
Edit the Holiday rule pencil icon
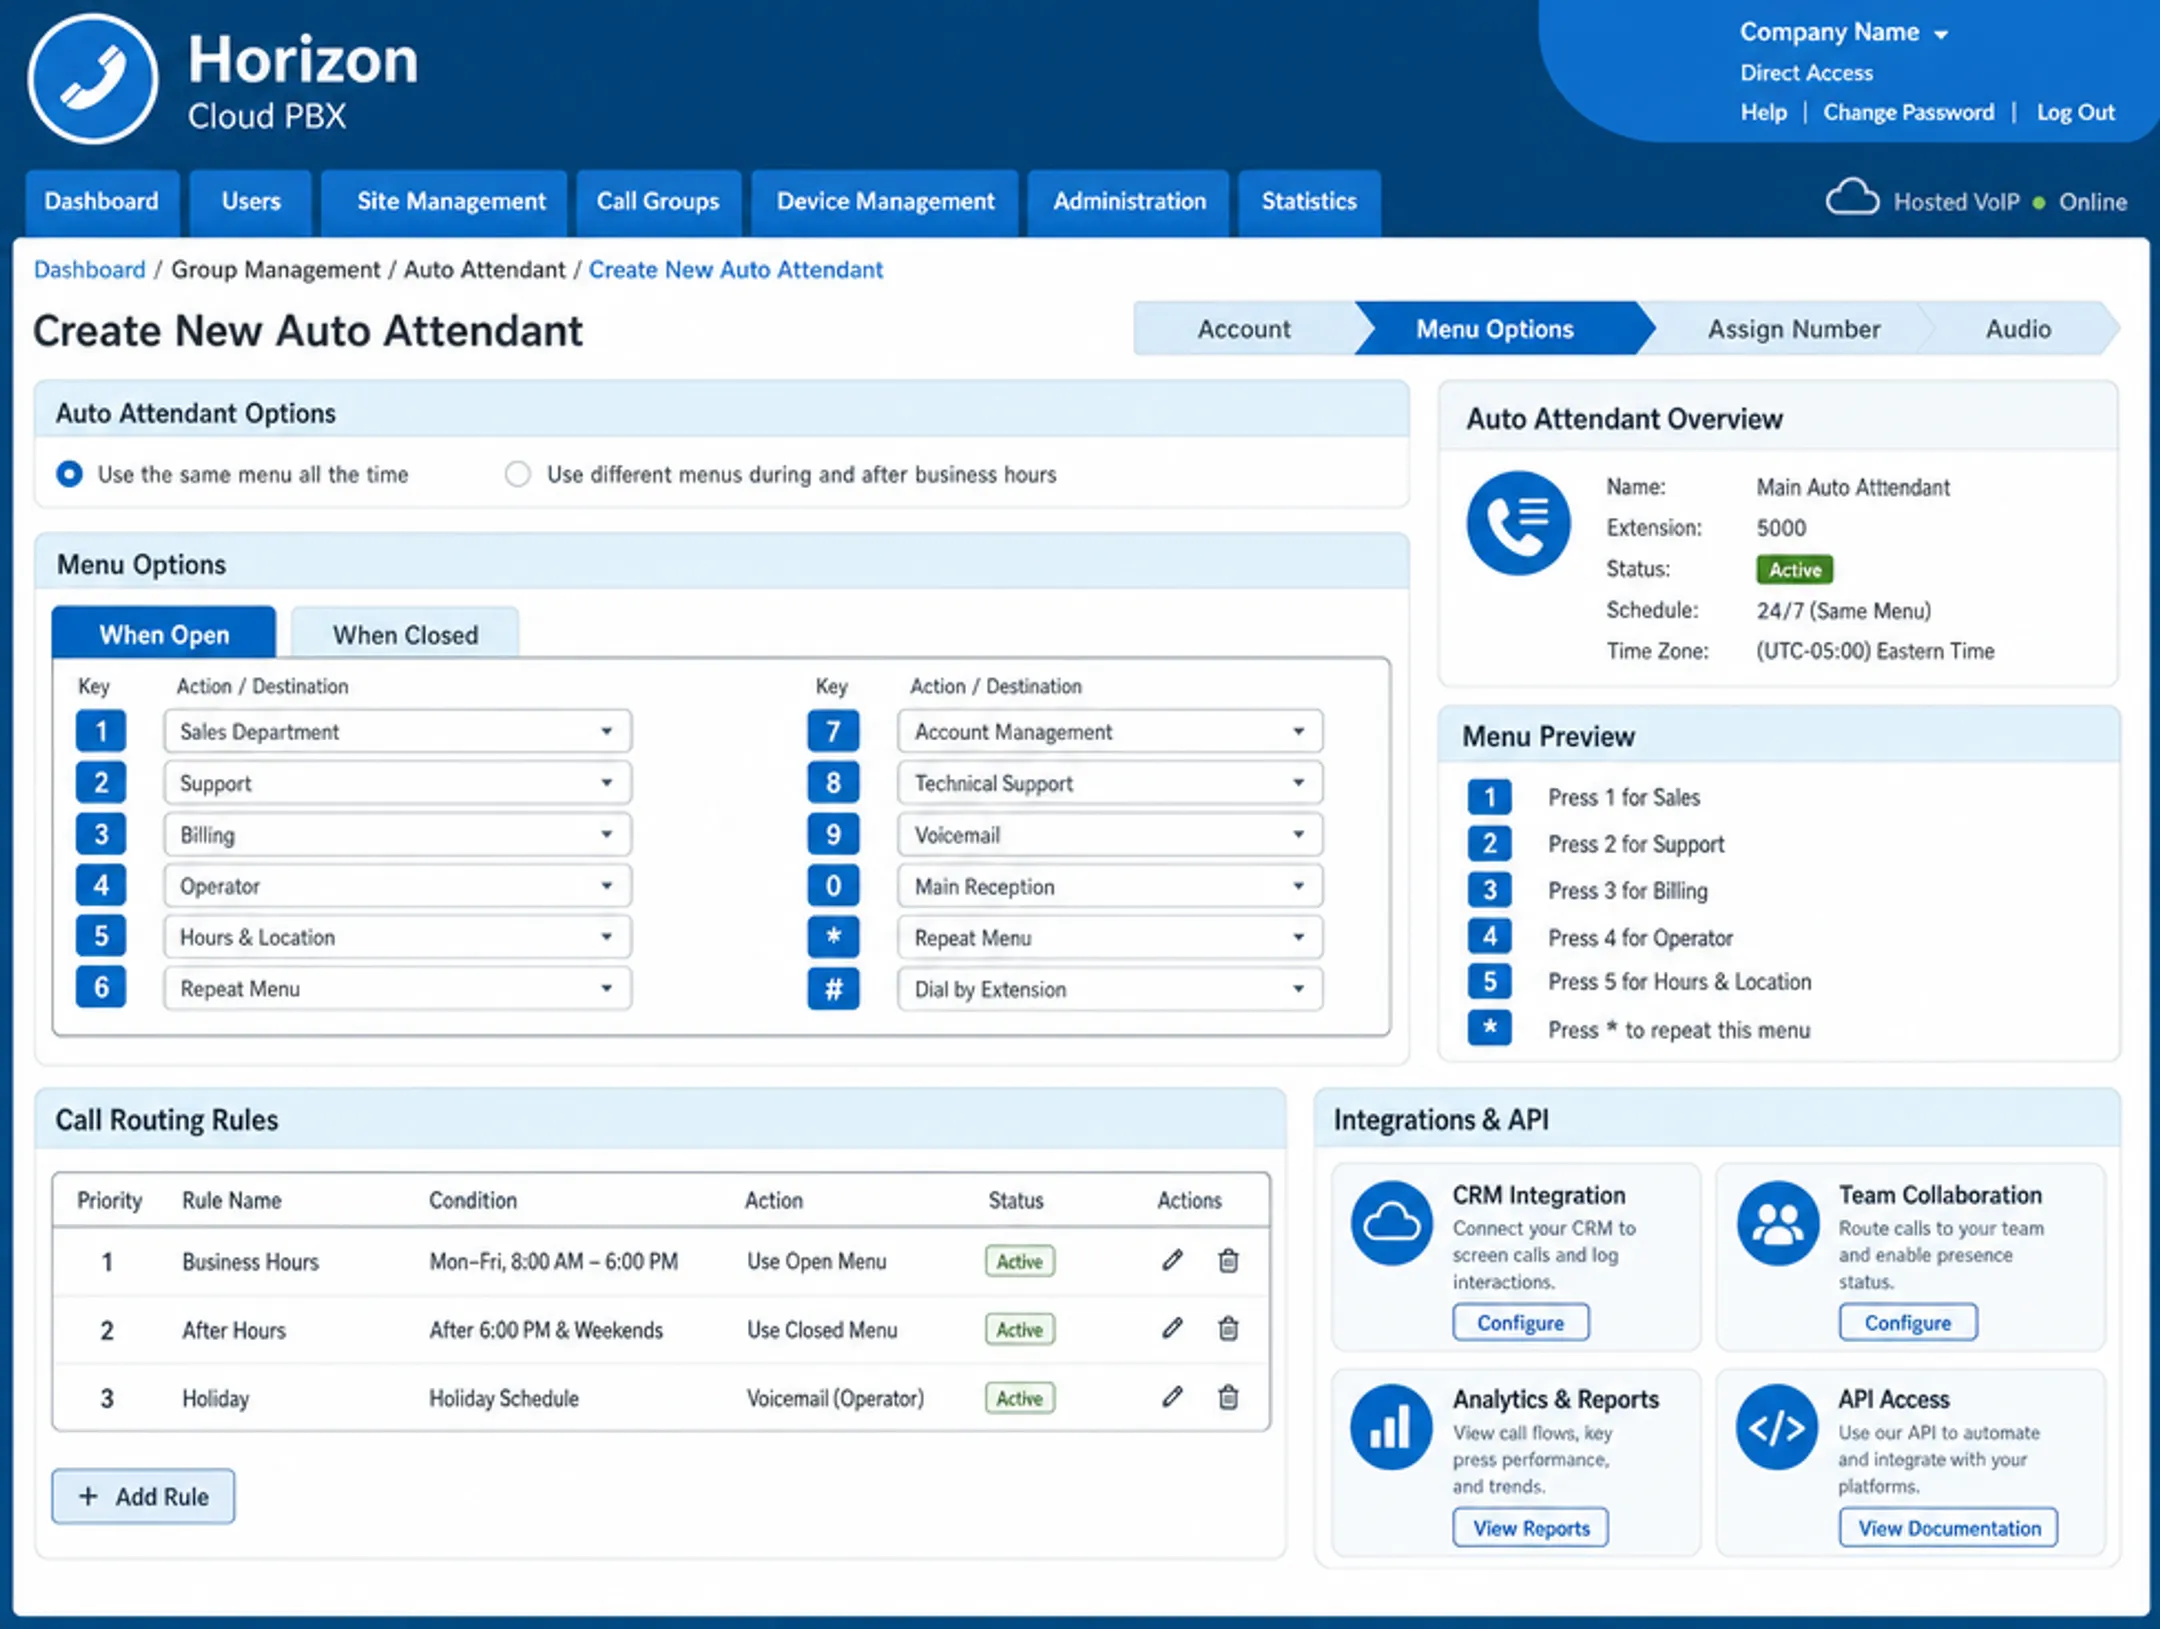pyautogui.click(x=1173, y=1396)
